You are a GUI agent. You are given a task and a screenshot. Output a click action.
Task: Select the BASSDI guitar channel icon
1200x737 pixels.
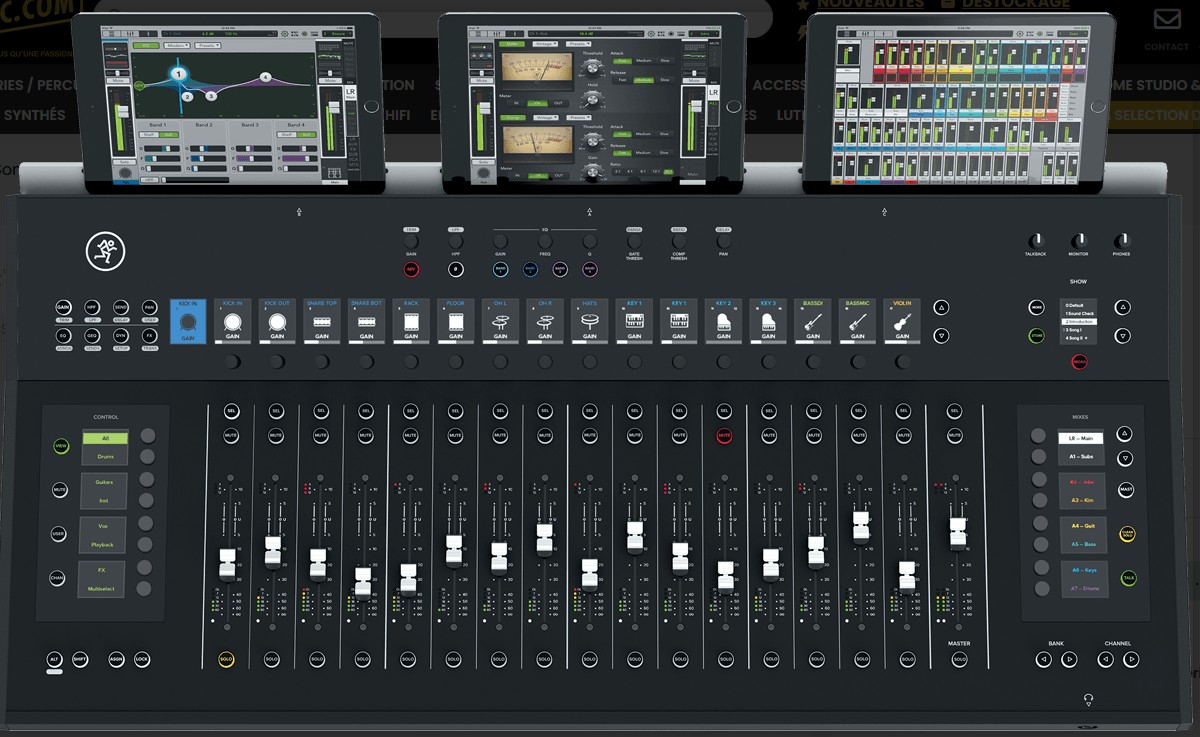[813, 322]
